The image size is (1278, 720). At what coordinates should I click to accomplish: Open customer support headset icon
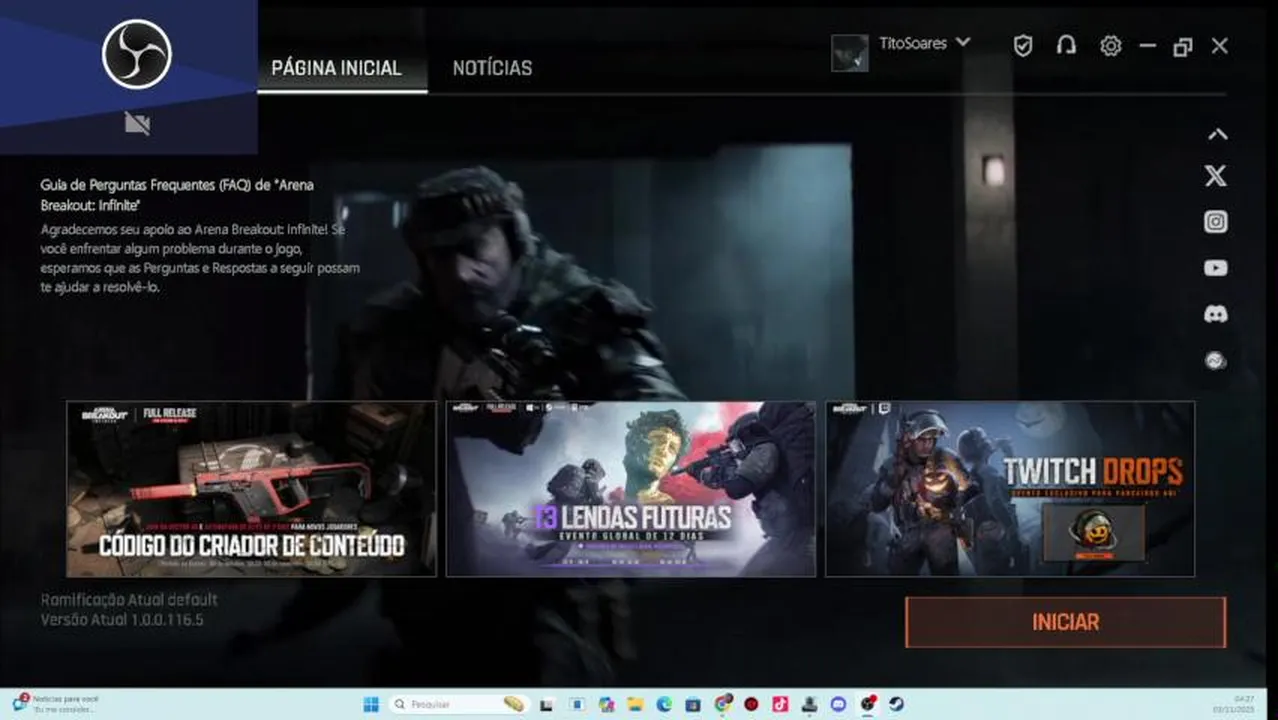click(x=1066, y=46)
